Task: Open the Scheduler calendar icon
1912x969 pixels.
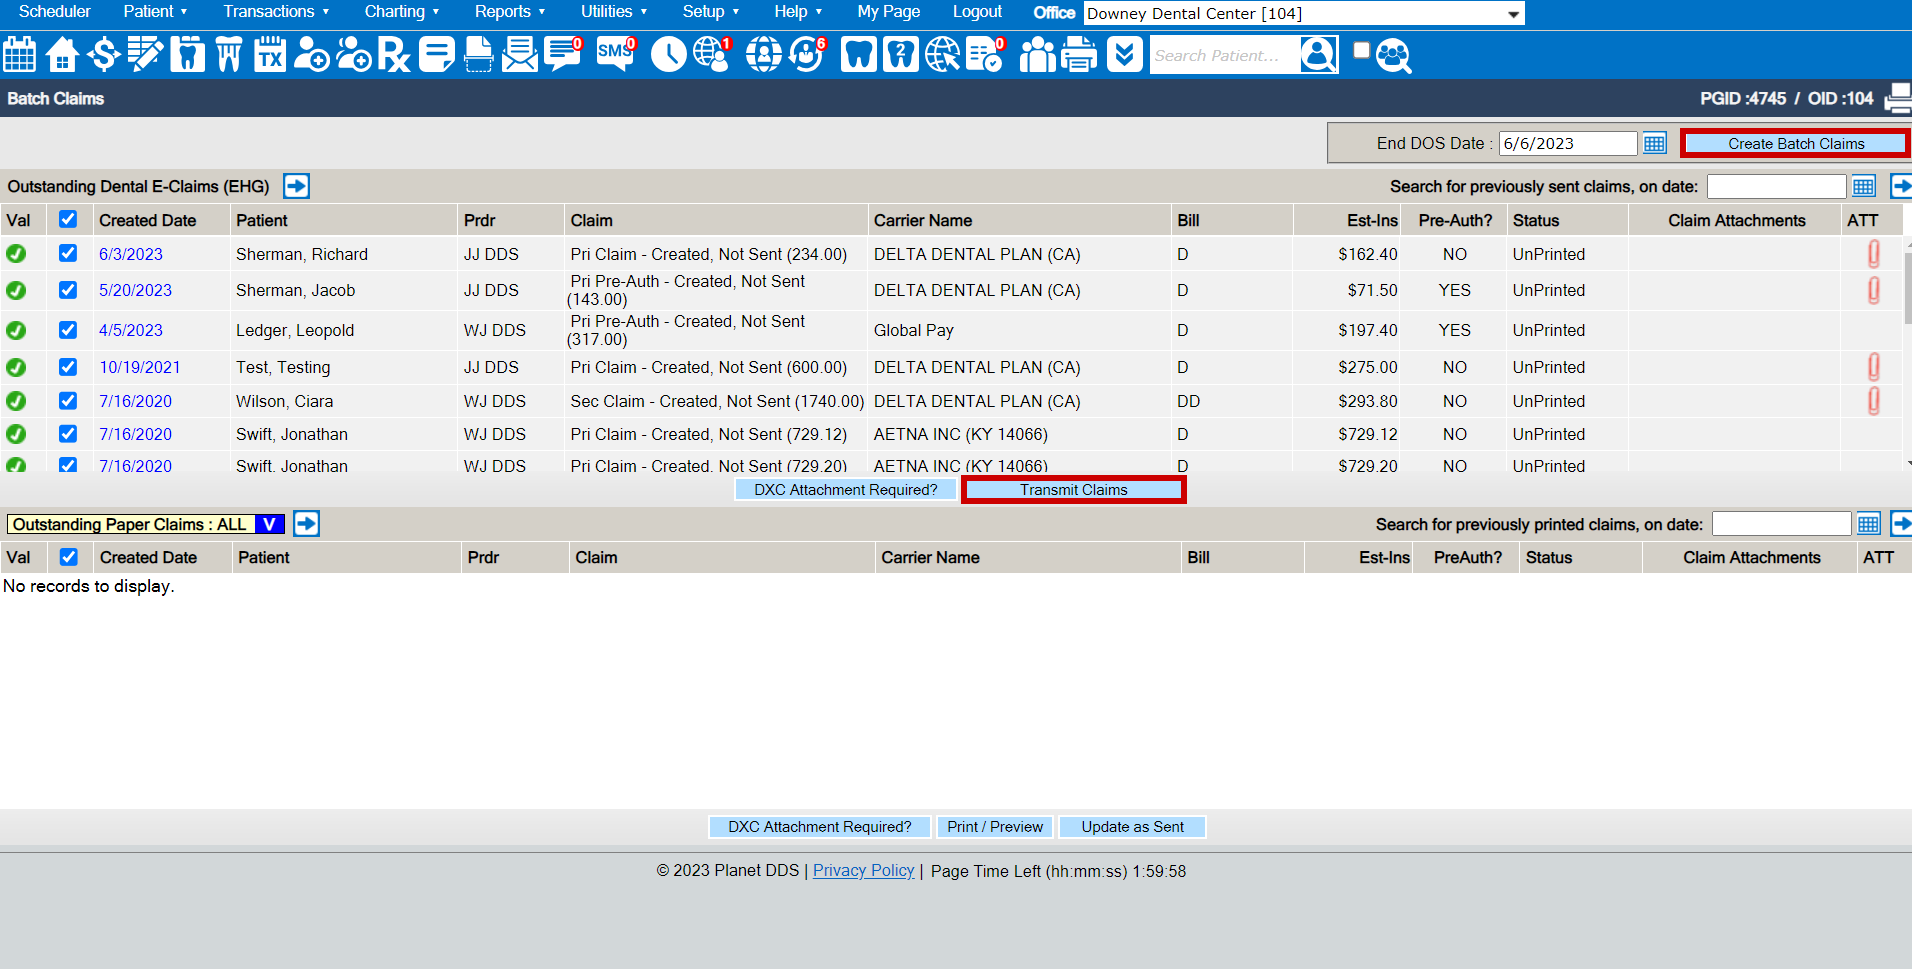Action: tap(19, 54)
